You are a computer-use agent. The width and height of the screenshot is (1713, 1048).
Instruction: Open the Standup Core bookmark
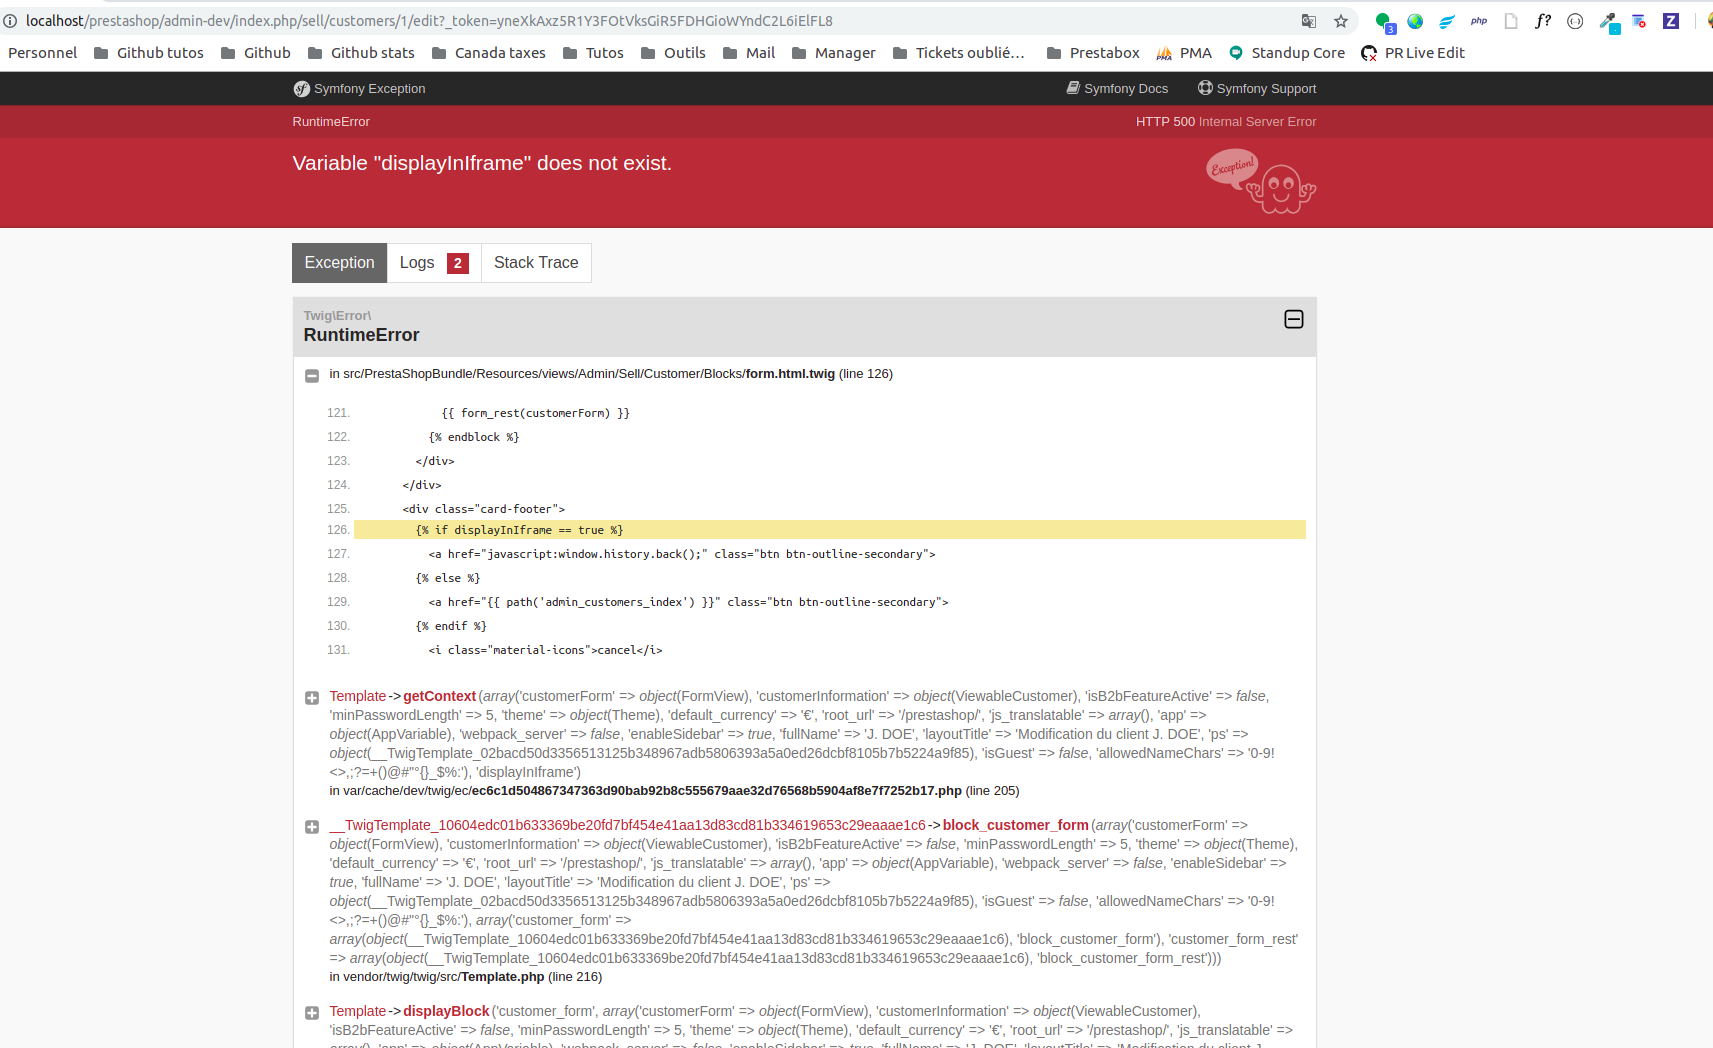pos(1287,53)
